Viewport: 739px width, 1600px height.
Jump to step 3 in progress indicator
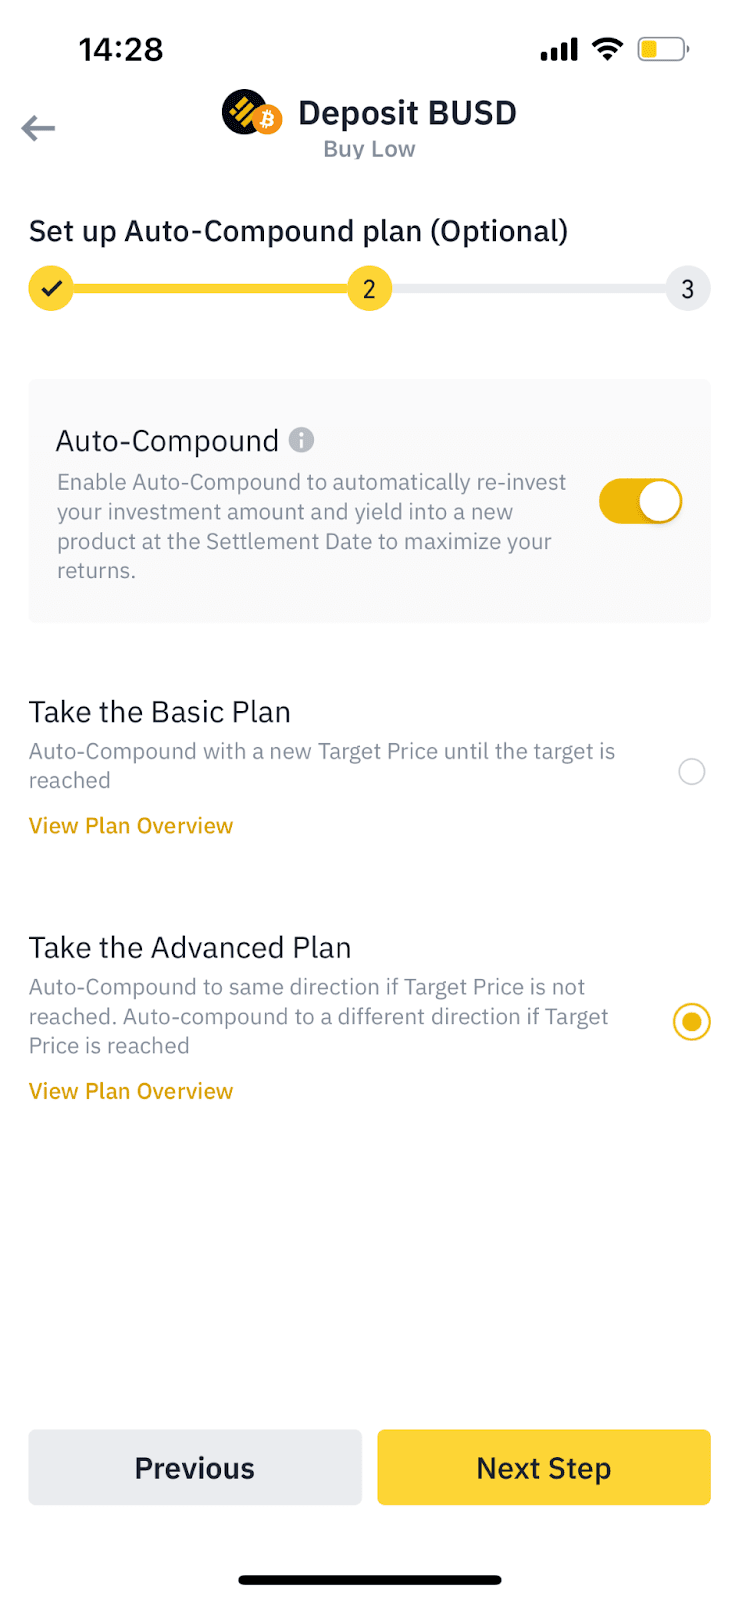(687, 289)
